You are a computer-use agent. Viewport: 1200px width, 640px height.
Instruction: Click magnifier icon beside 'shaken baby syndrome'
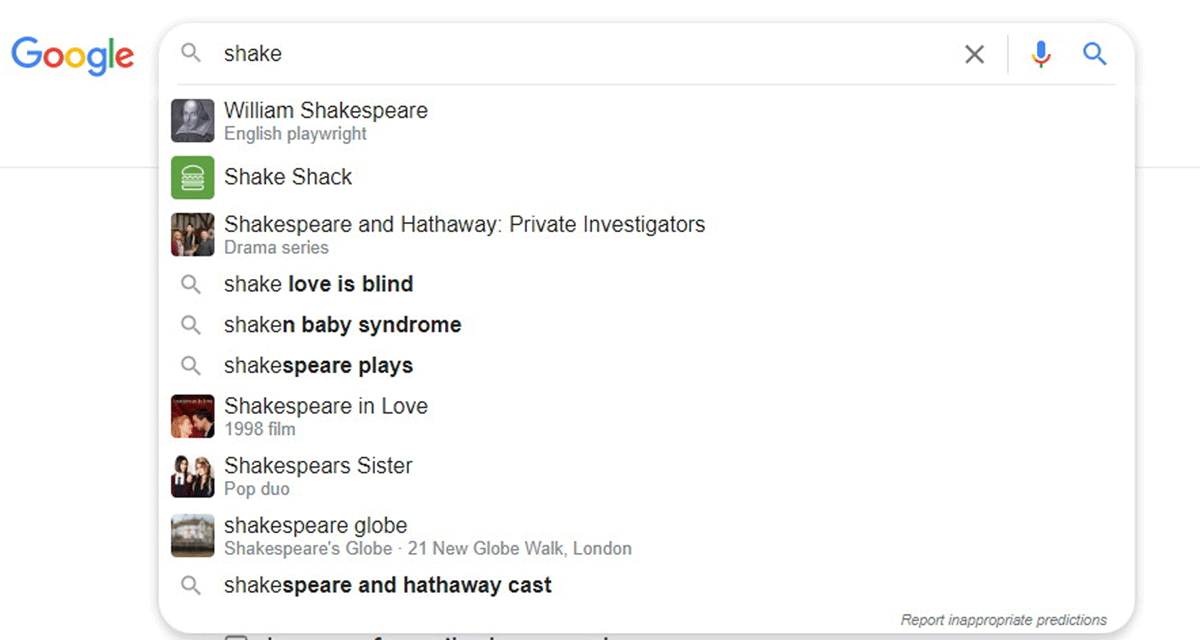point(191,325)
